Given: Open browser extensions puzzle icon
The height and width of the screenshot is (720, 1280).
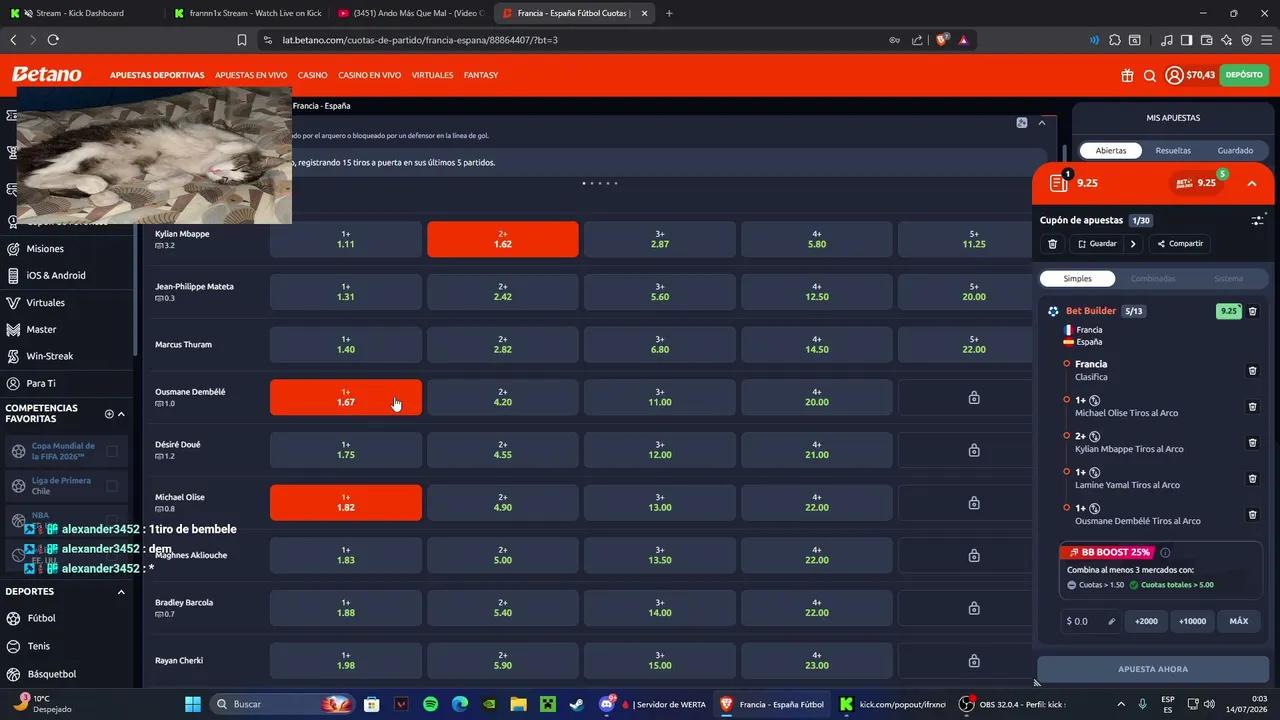Looking at the screenshot, I should pyautogui.click(x=1113, y=40).
